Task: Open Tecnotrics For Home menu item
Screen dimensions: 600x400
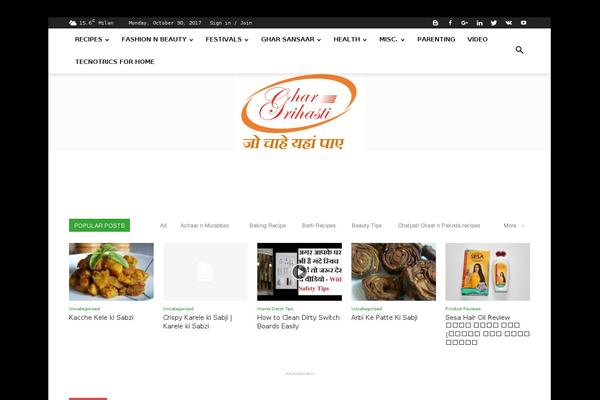Action: (x=115, y=62)
